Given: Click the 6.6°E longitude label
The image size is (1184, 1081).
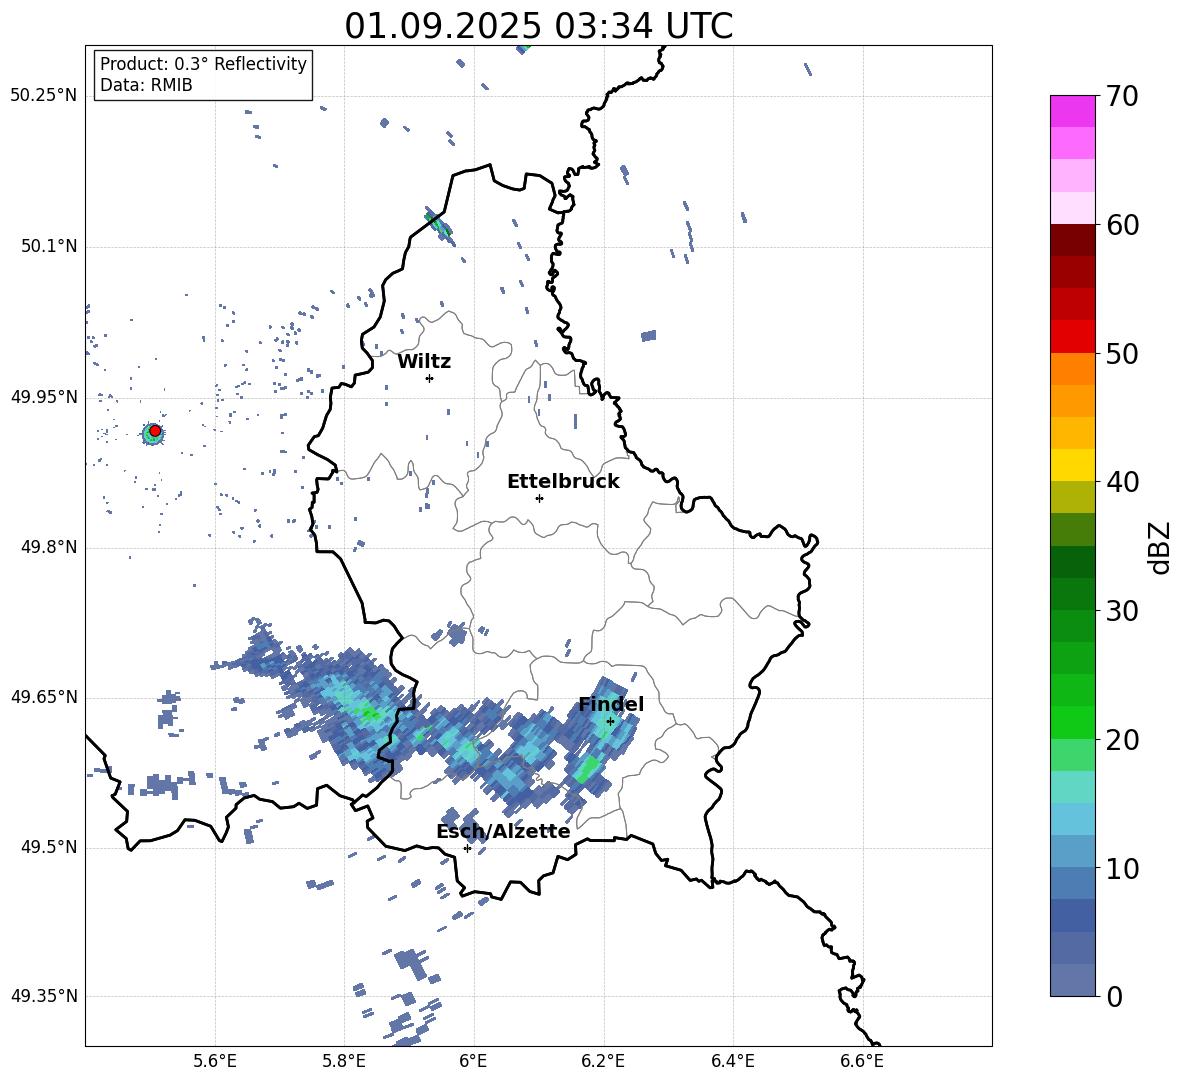Looking at the screenshot, I should pos(862,1061).
